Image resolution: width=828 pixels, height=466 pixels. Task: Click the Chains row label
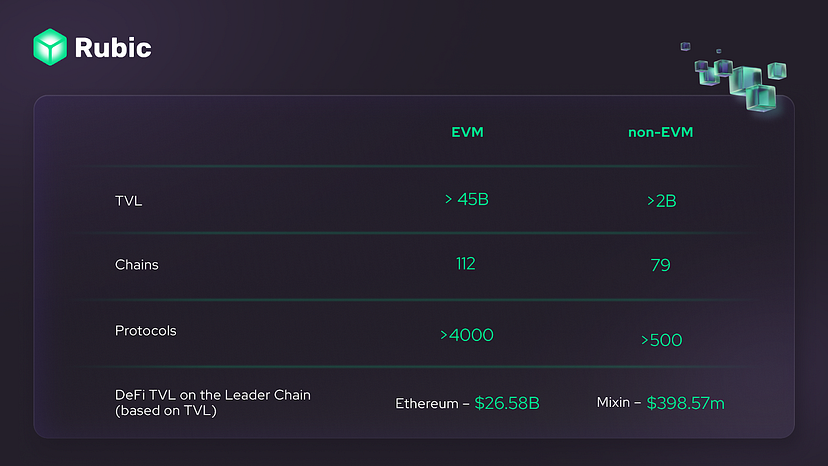136,265
